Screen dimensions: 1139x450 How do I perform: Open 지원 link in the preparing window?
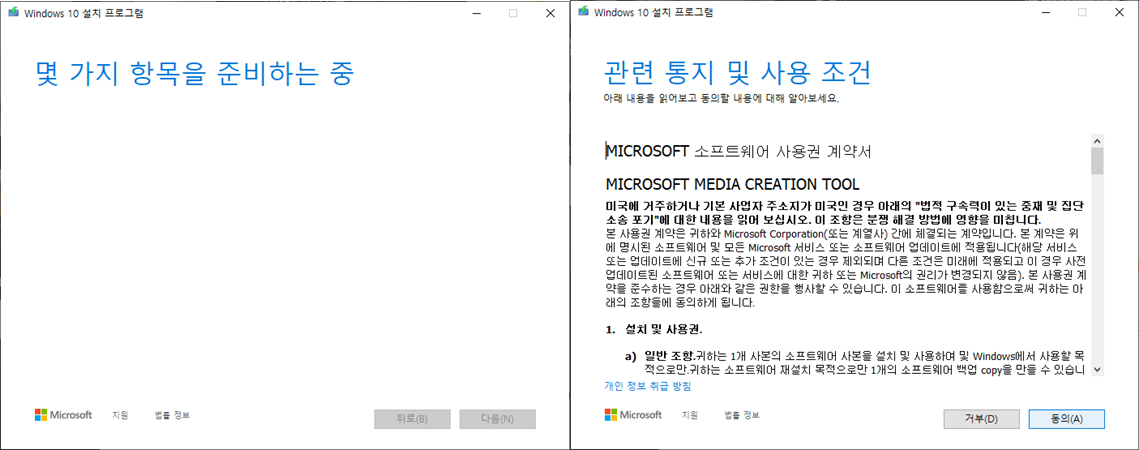120,415
